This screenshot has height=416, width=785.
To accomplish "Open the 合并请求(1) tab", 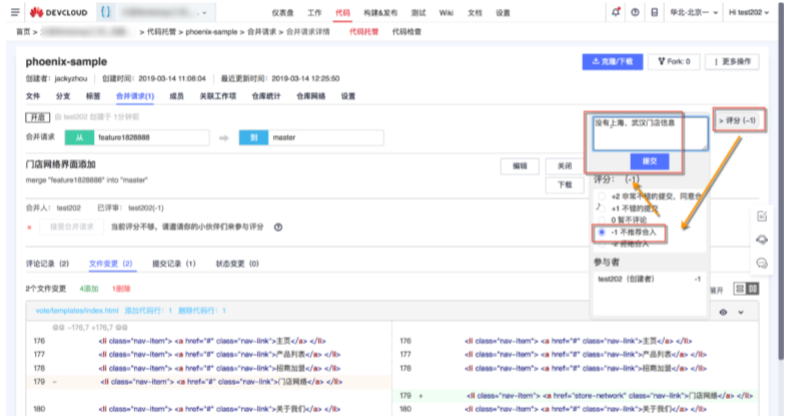I will (x=135, y=96).
